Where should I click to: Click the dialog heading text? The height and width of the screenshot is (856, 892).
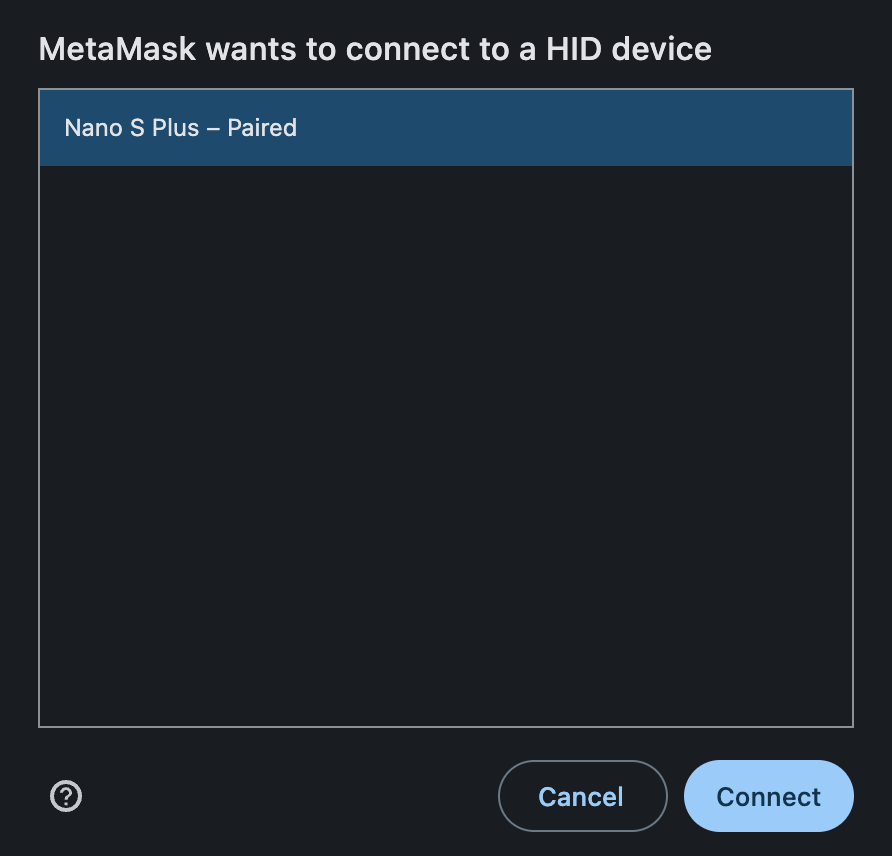[375, 49]
